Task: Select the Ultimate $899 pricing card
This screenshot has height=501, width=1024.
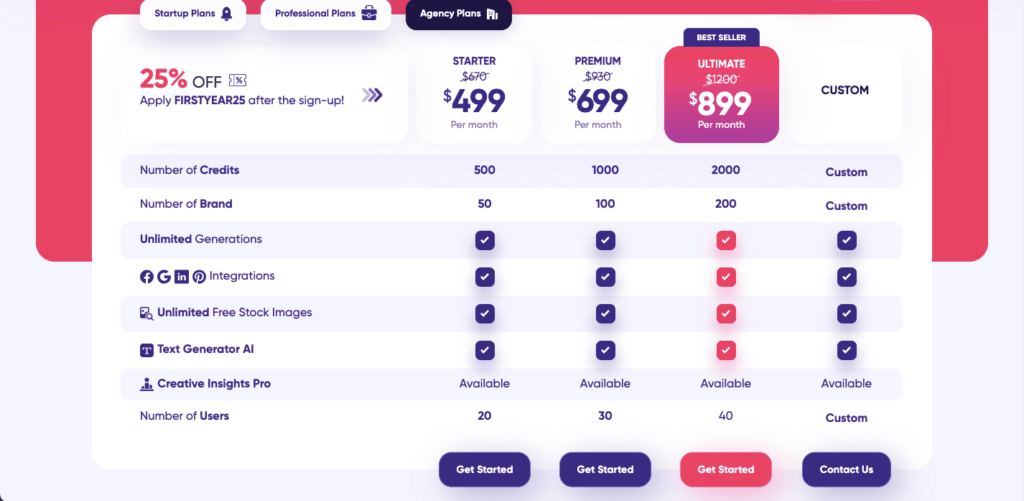Action: pos(722,94)
